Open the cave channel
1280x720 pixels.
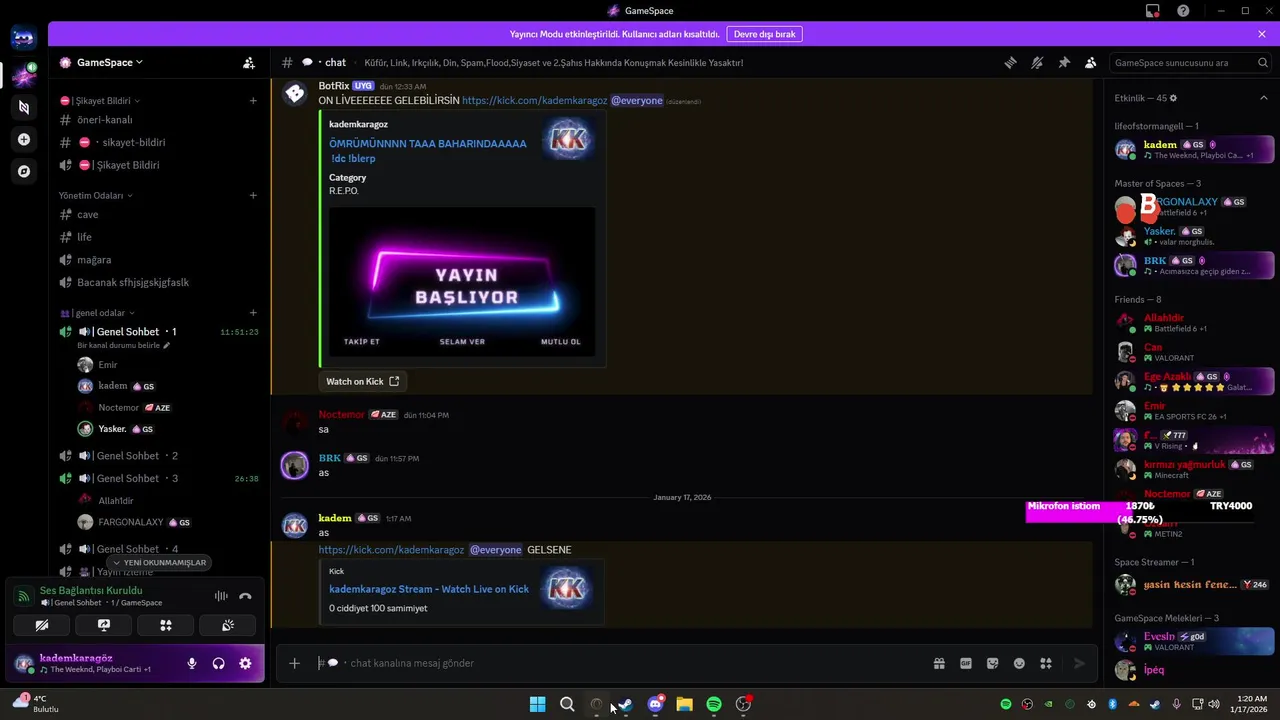pos(160,214)
